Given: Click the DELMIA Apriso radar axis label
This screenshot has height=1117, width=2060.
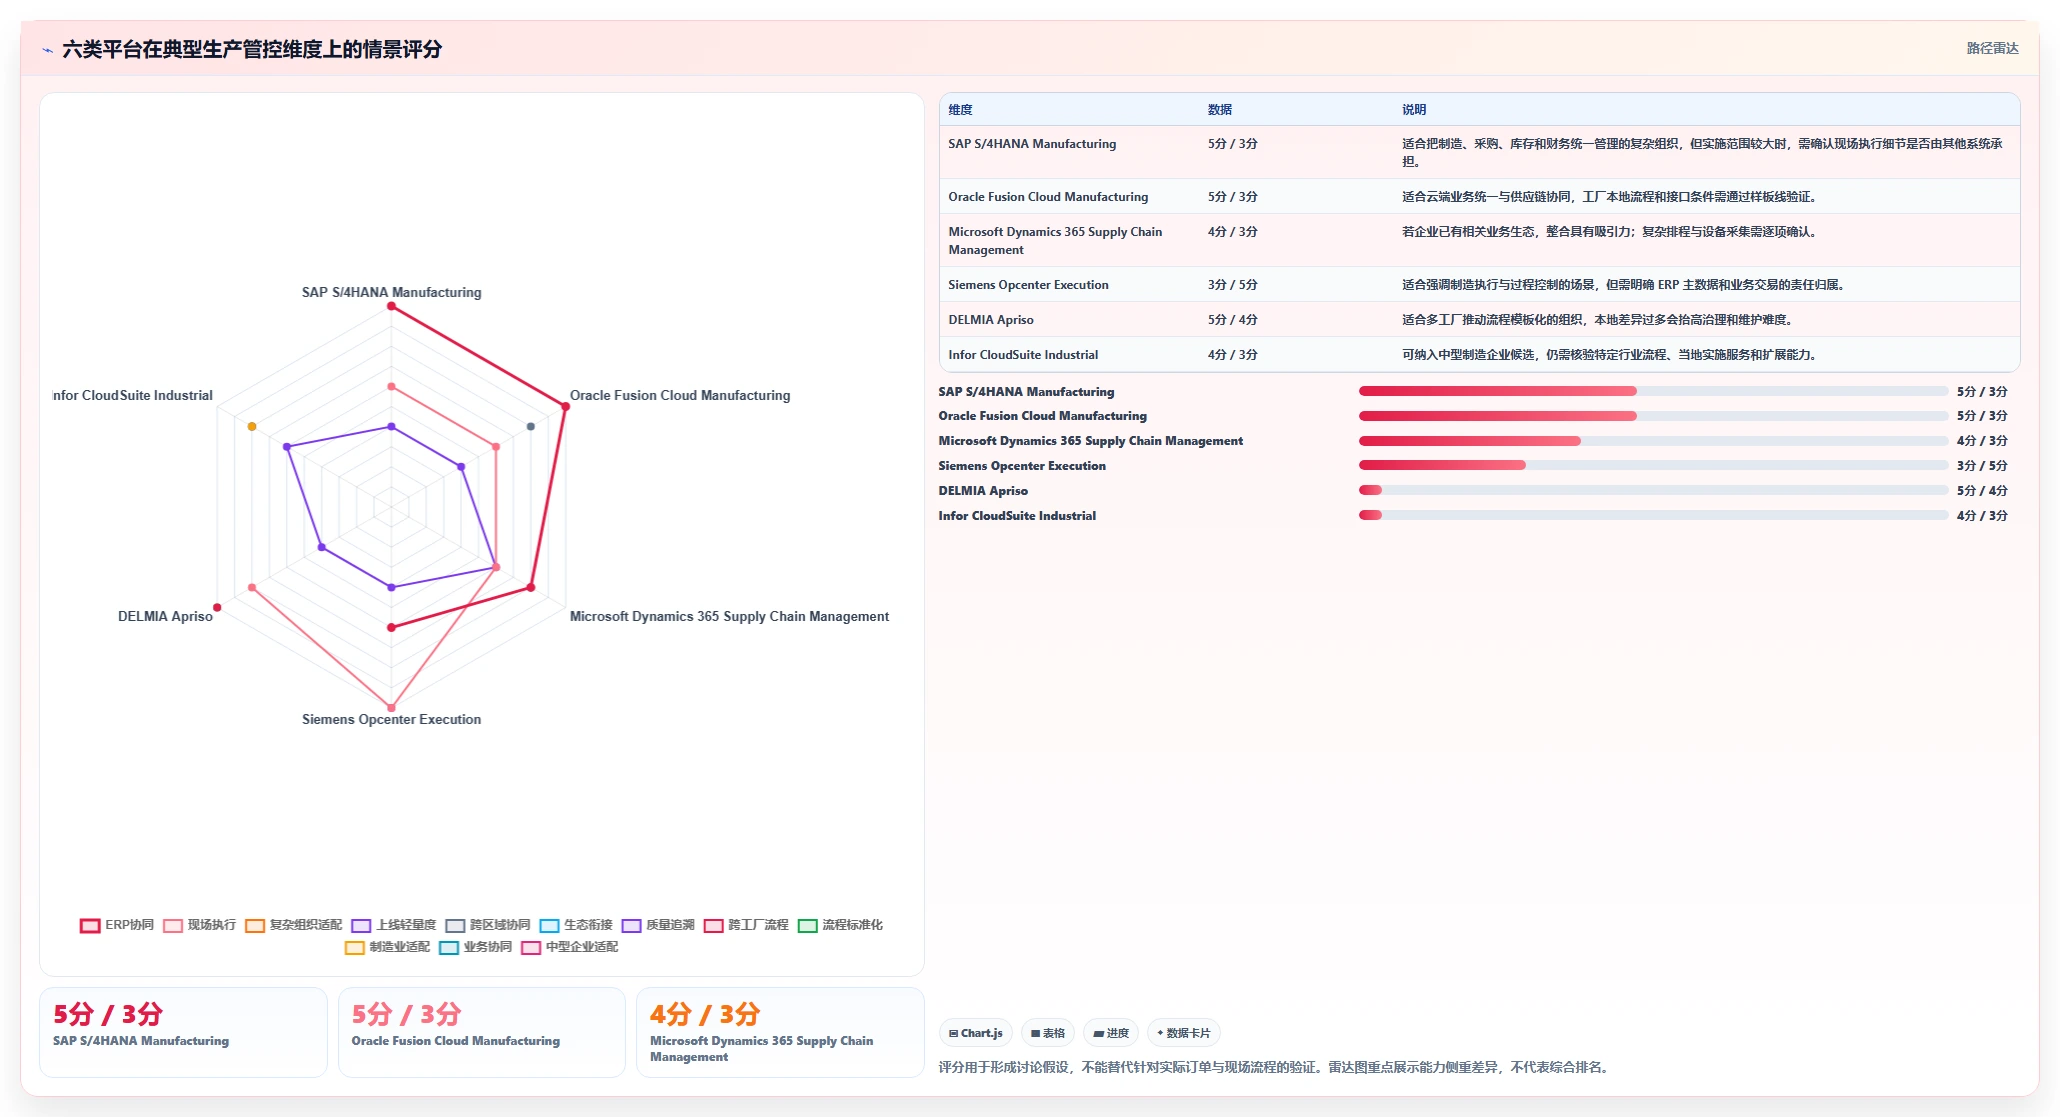Looking at the screenshot, I should (165, 616).
